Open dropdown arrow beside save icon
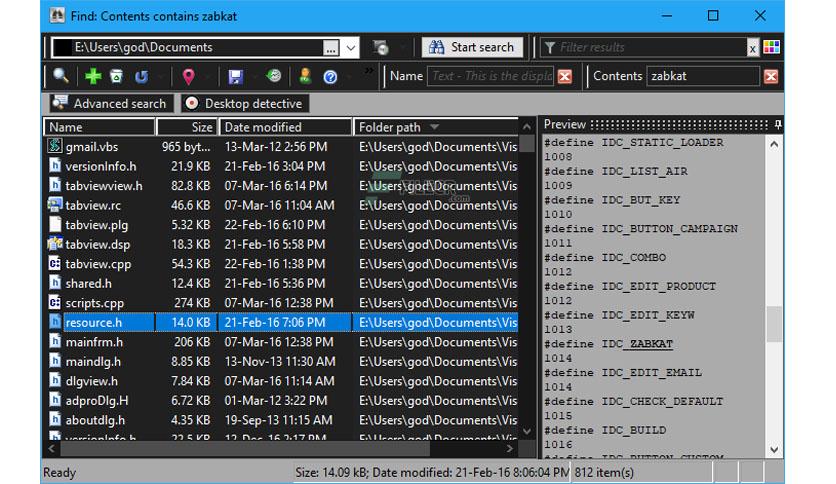Screen dimensions: 836x484 255,77
